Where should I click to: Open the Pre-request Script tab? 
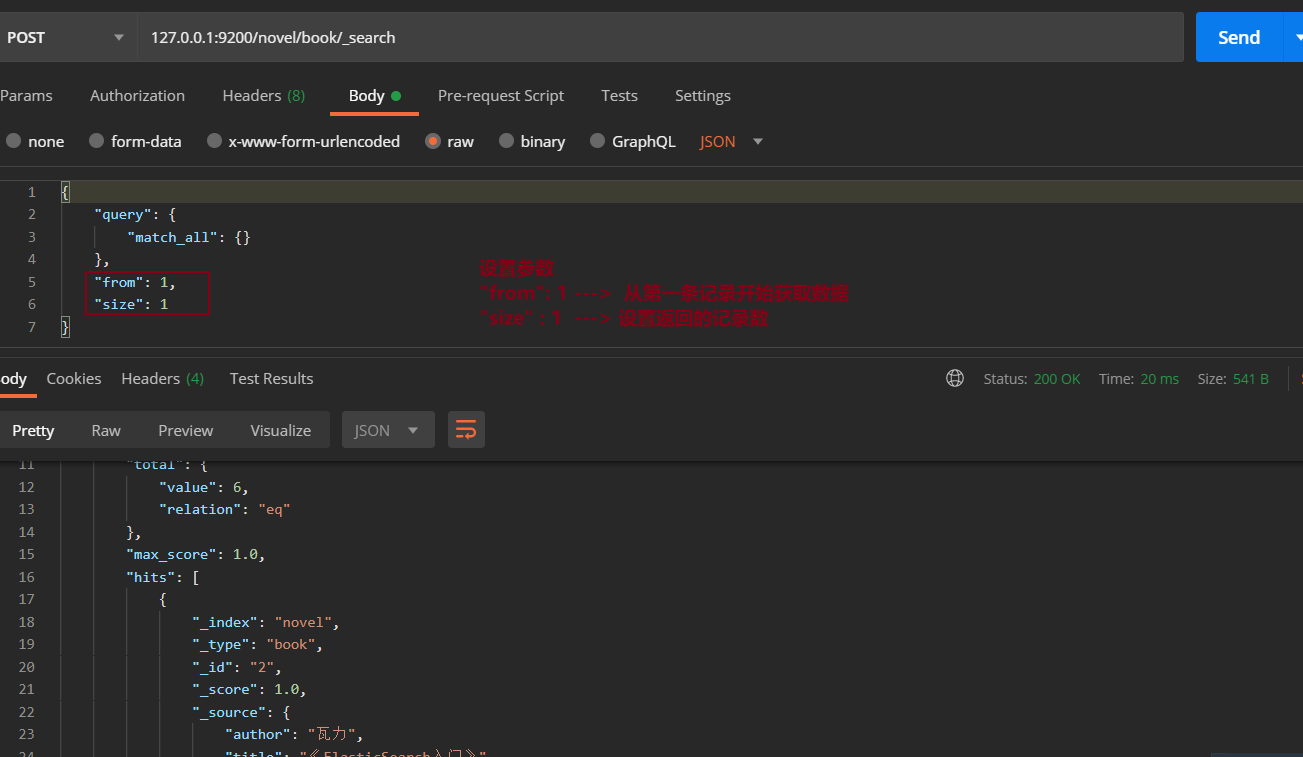(501, 95)
